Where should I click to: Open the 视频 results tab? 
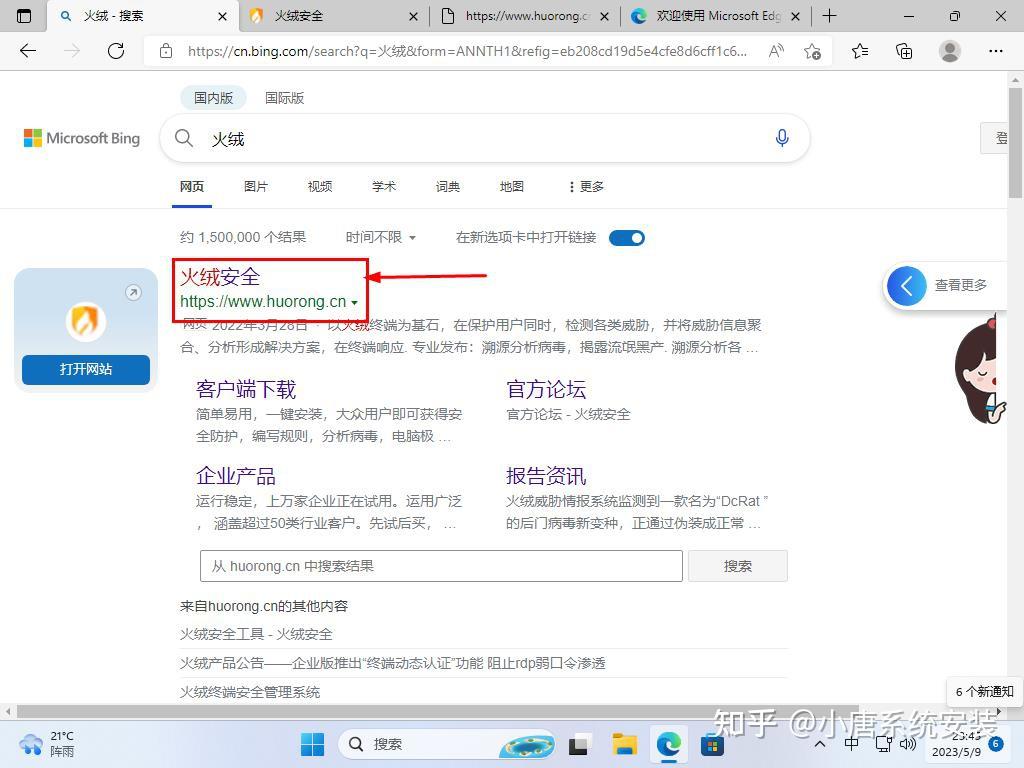pos(319,187)
